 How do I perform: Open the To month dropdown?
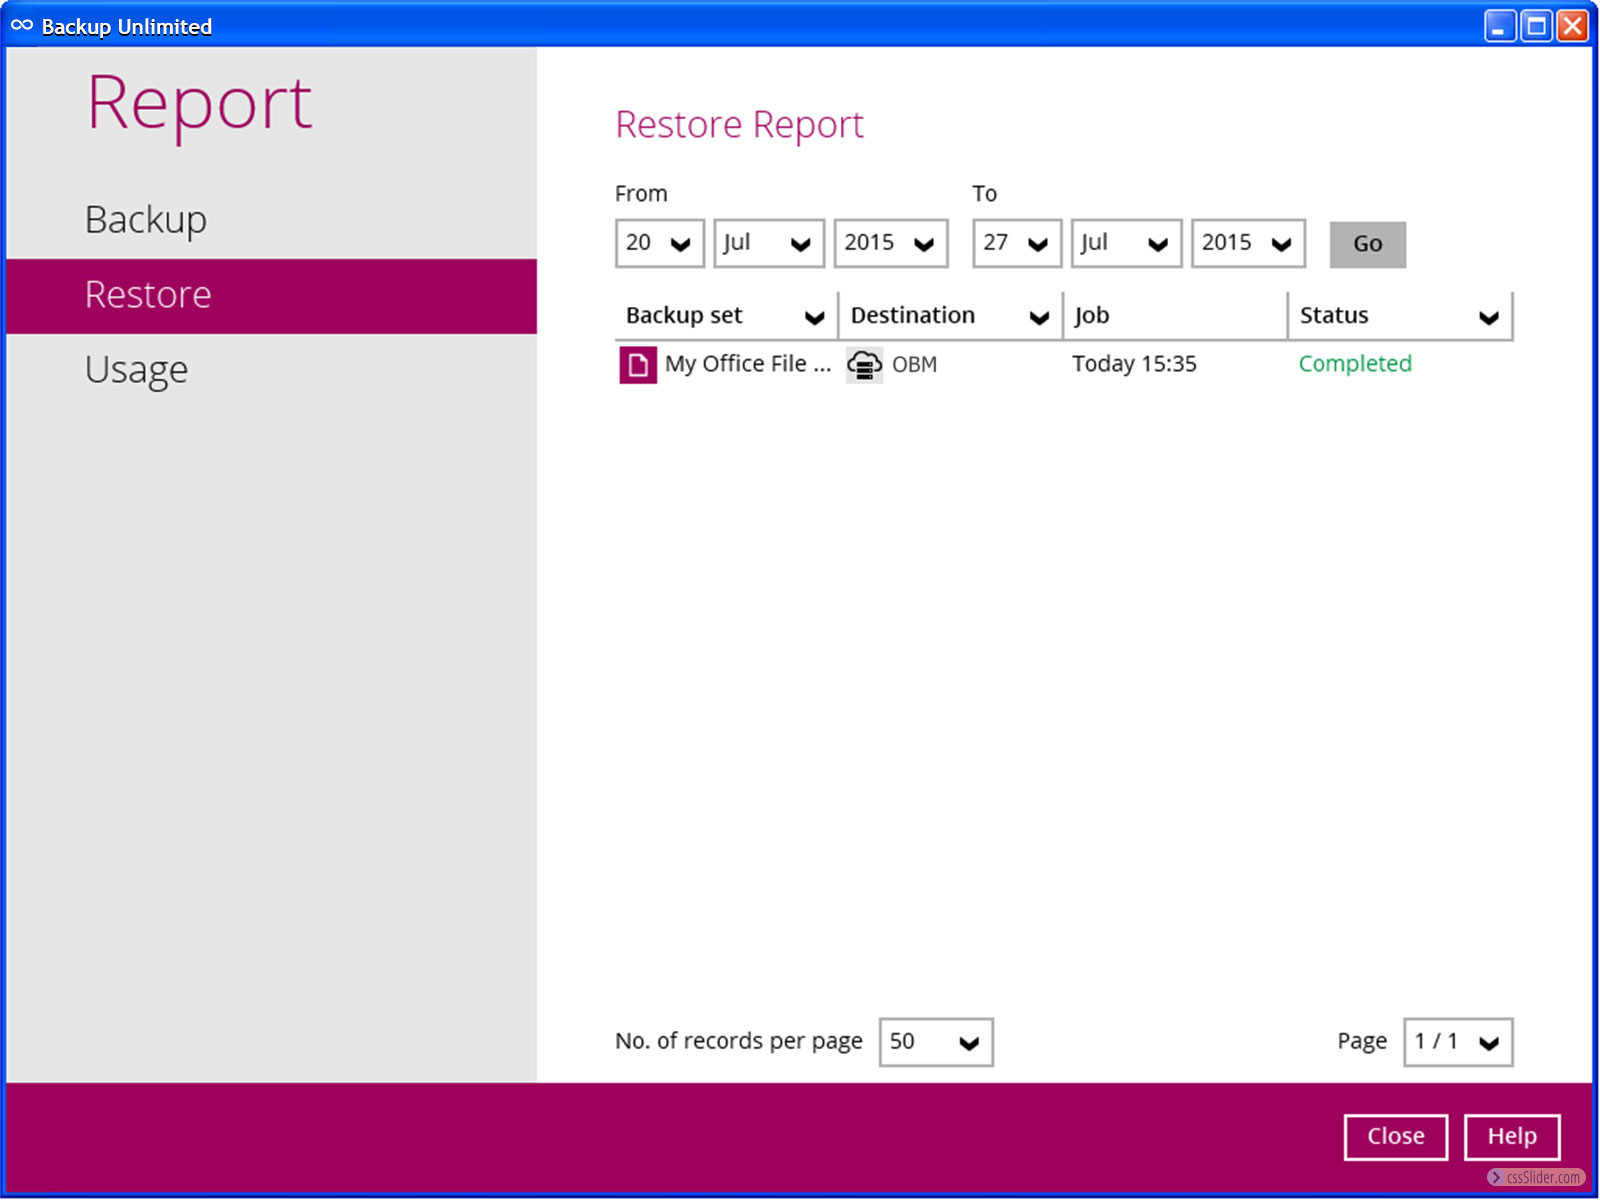tap(1126, 244)
